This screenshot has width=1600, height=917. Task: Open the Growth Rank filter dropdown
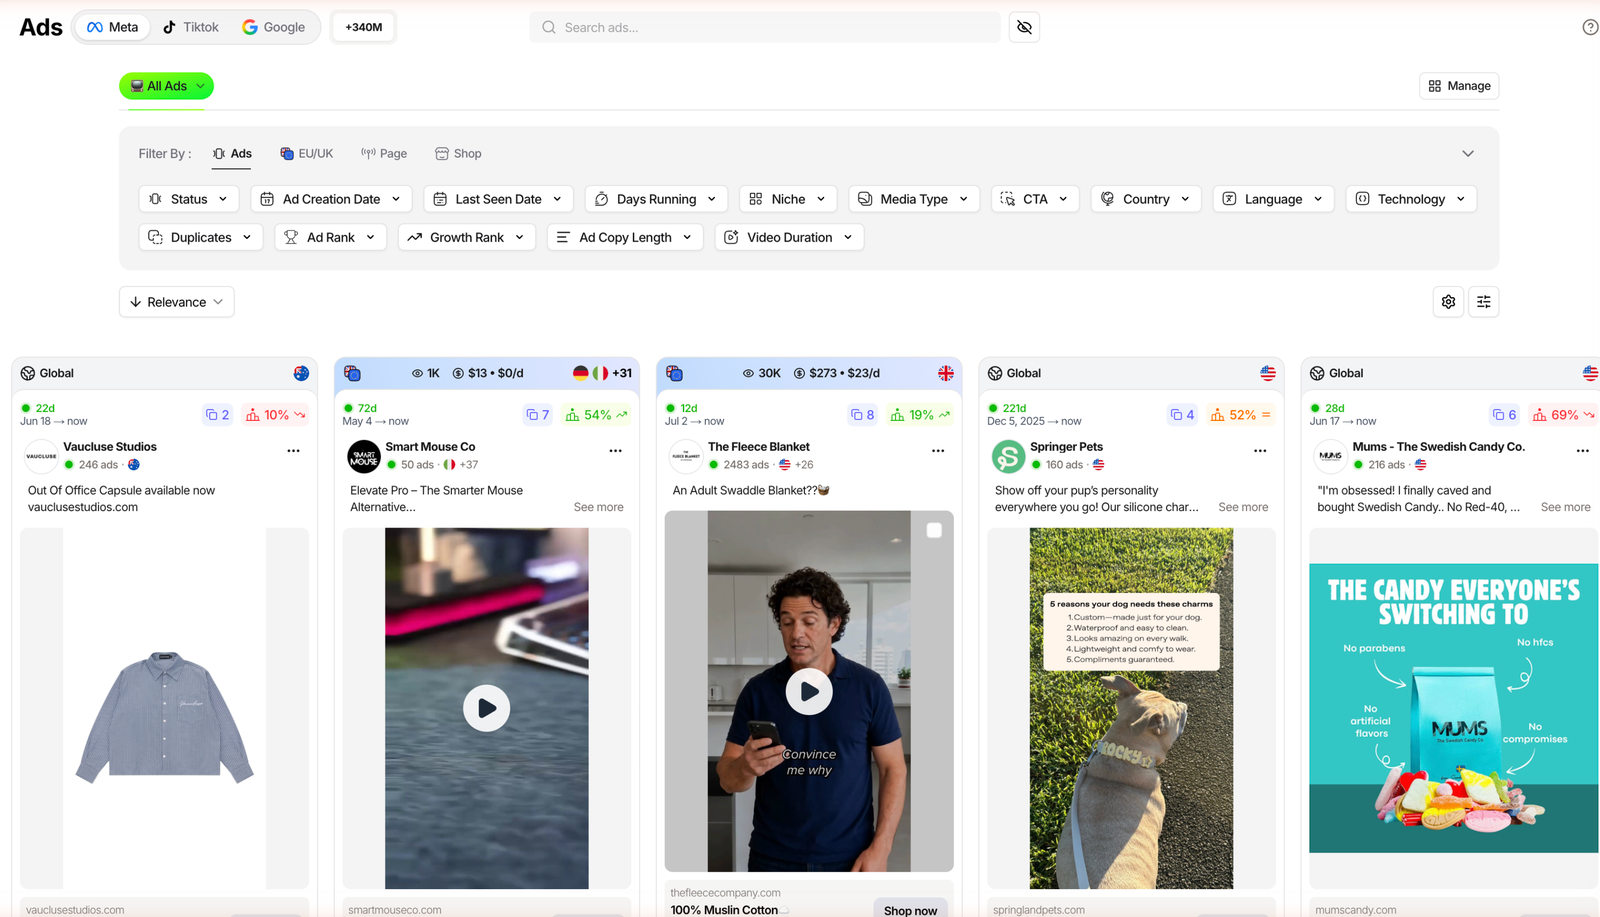(x=467, y=237)
